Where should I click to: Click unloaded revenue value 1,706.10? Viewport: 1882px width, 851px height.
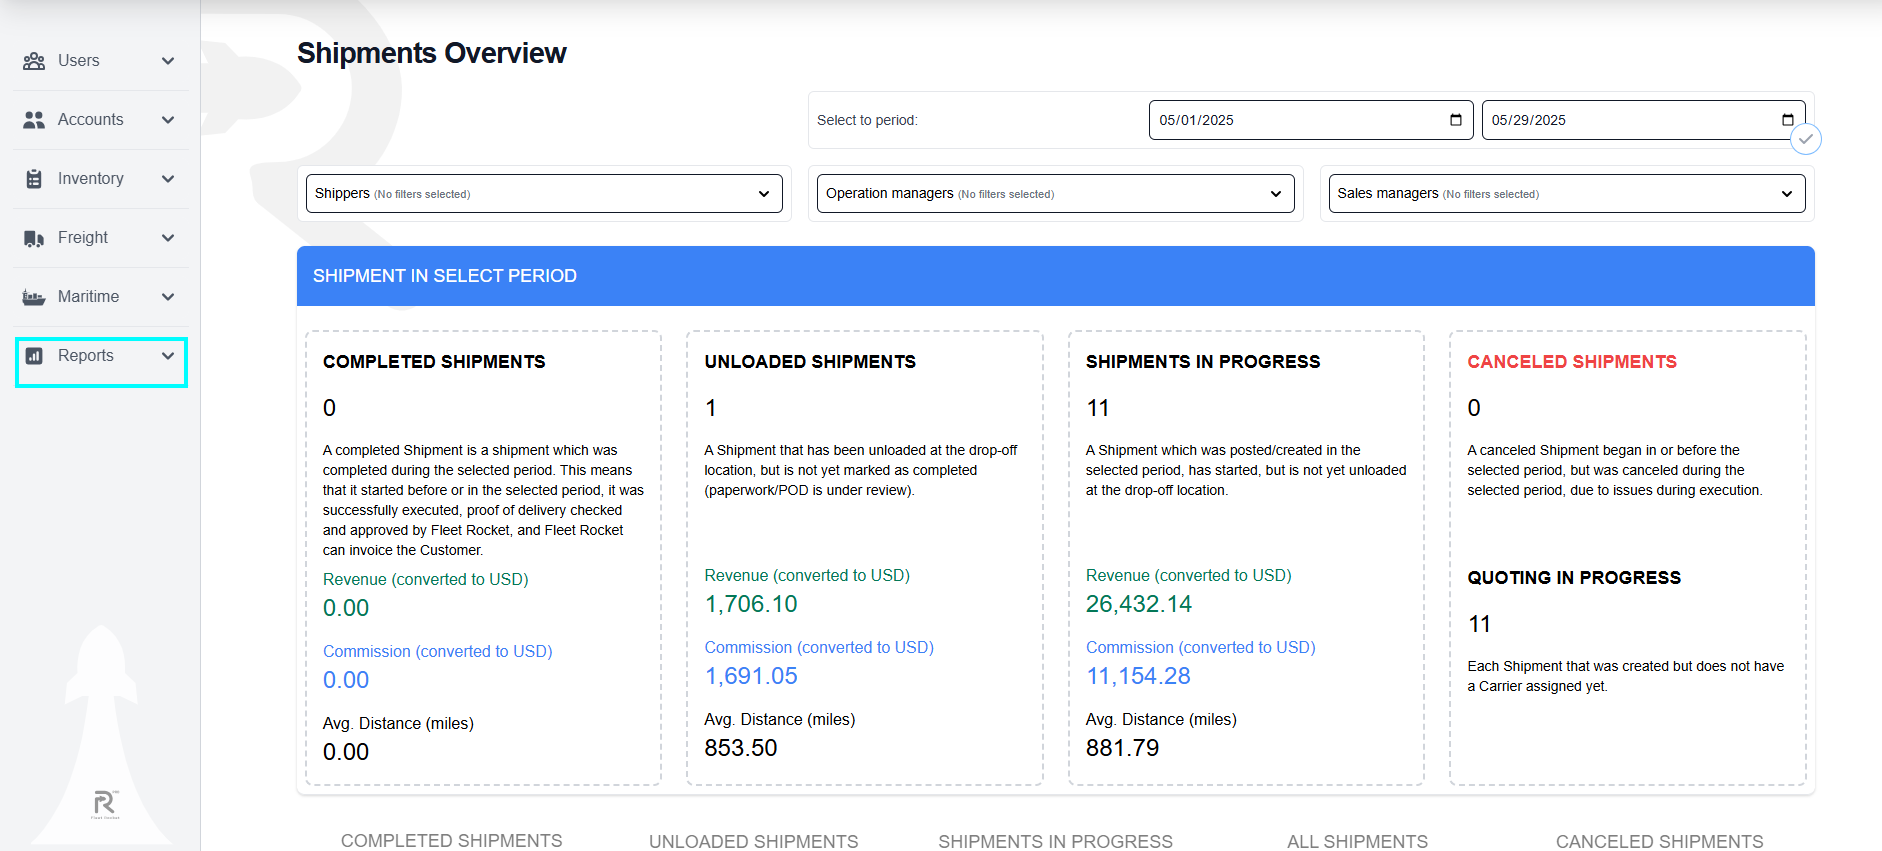click(751, 604)
